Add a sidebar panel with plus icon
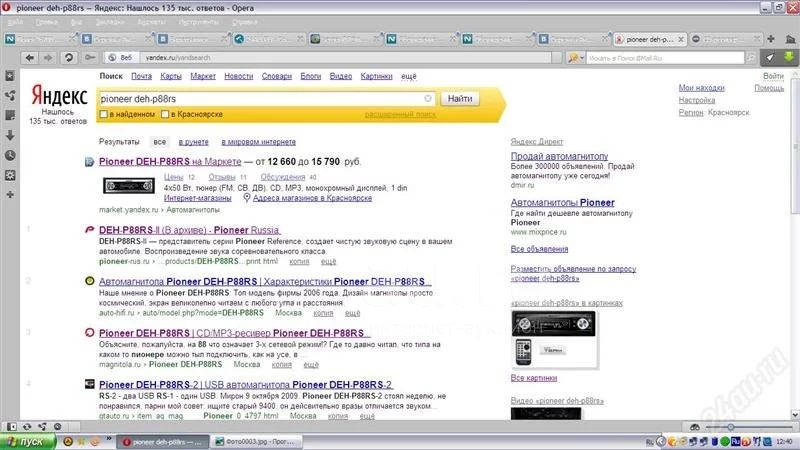Image resolution: width=800 pixels, height=450 pixels. pos(10,195)
